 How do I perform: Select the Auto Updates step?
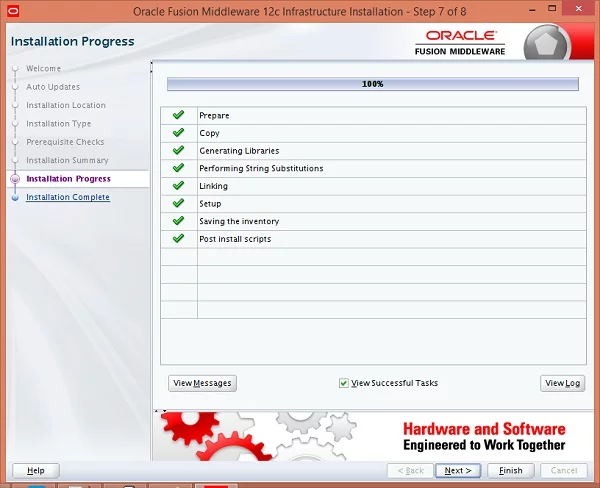pos(53,87)
